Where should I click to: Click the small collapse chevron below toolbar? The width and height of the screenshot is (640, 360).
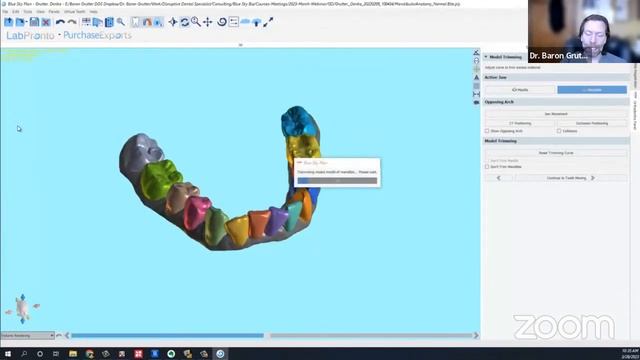(x=240, y=45)
